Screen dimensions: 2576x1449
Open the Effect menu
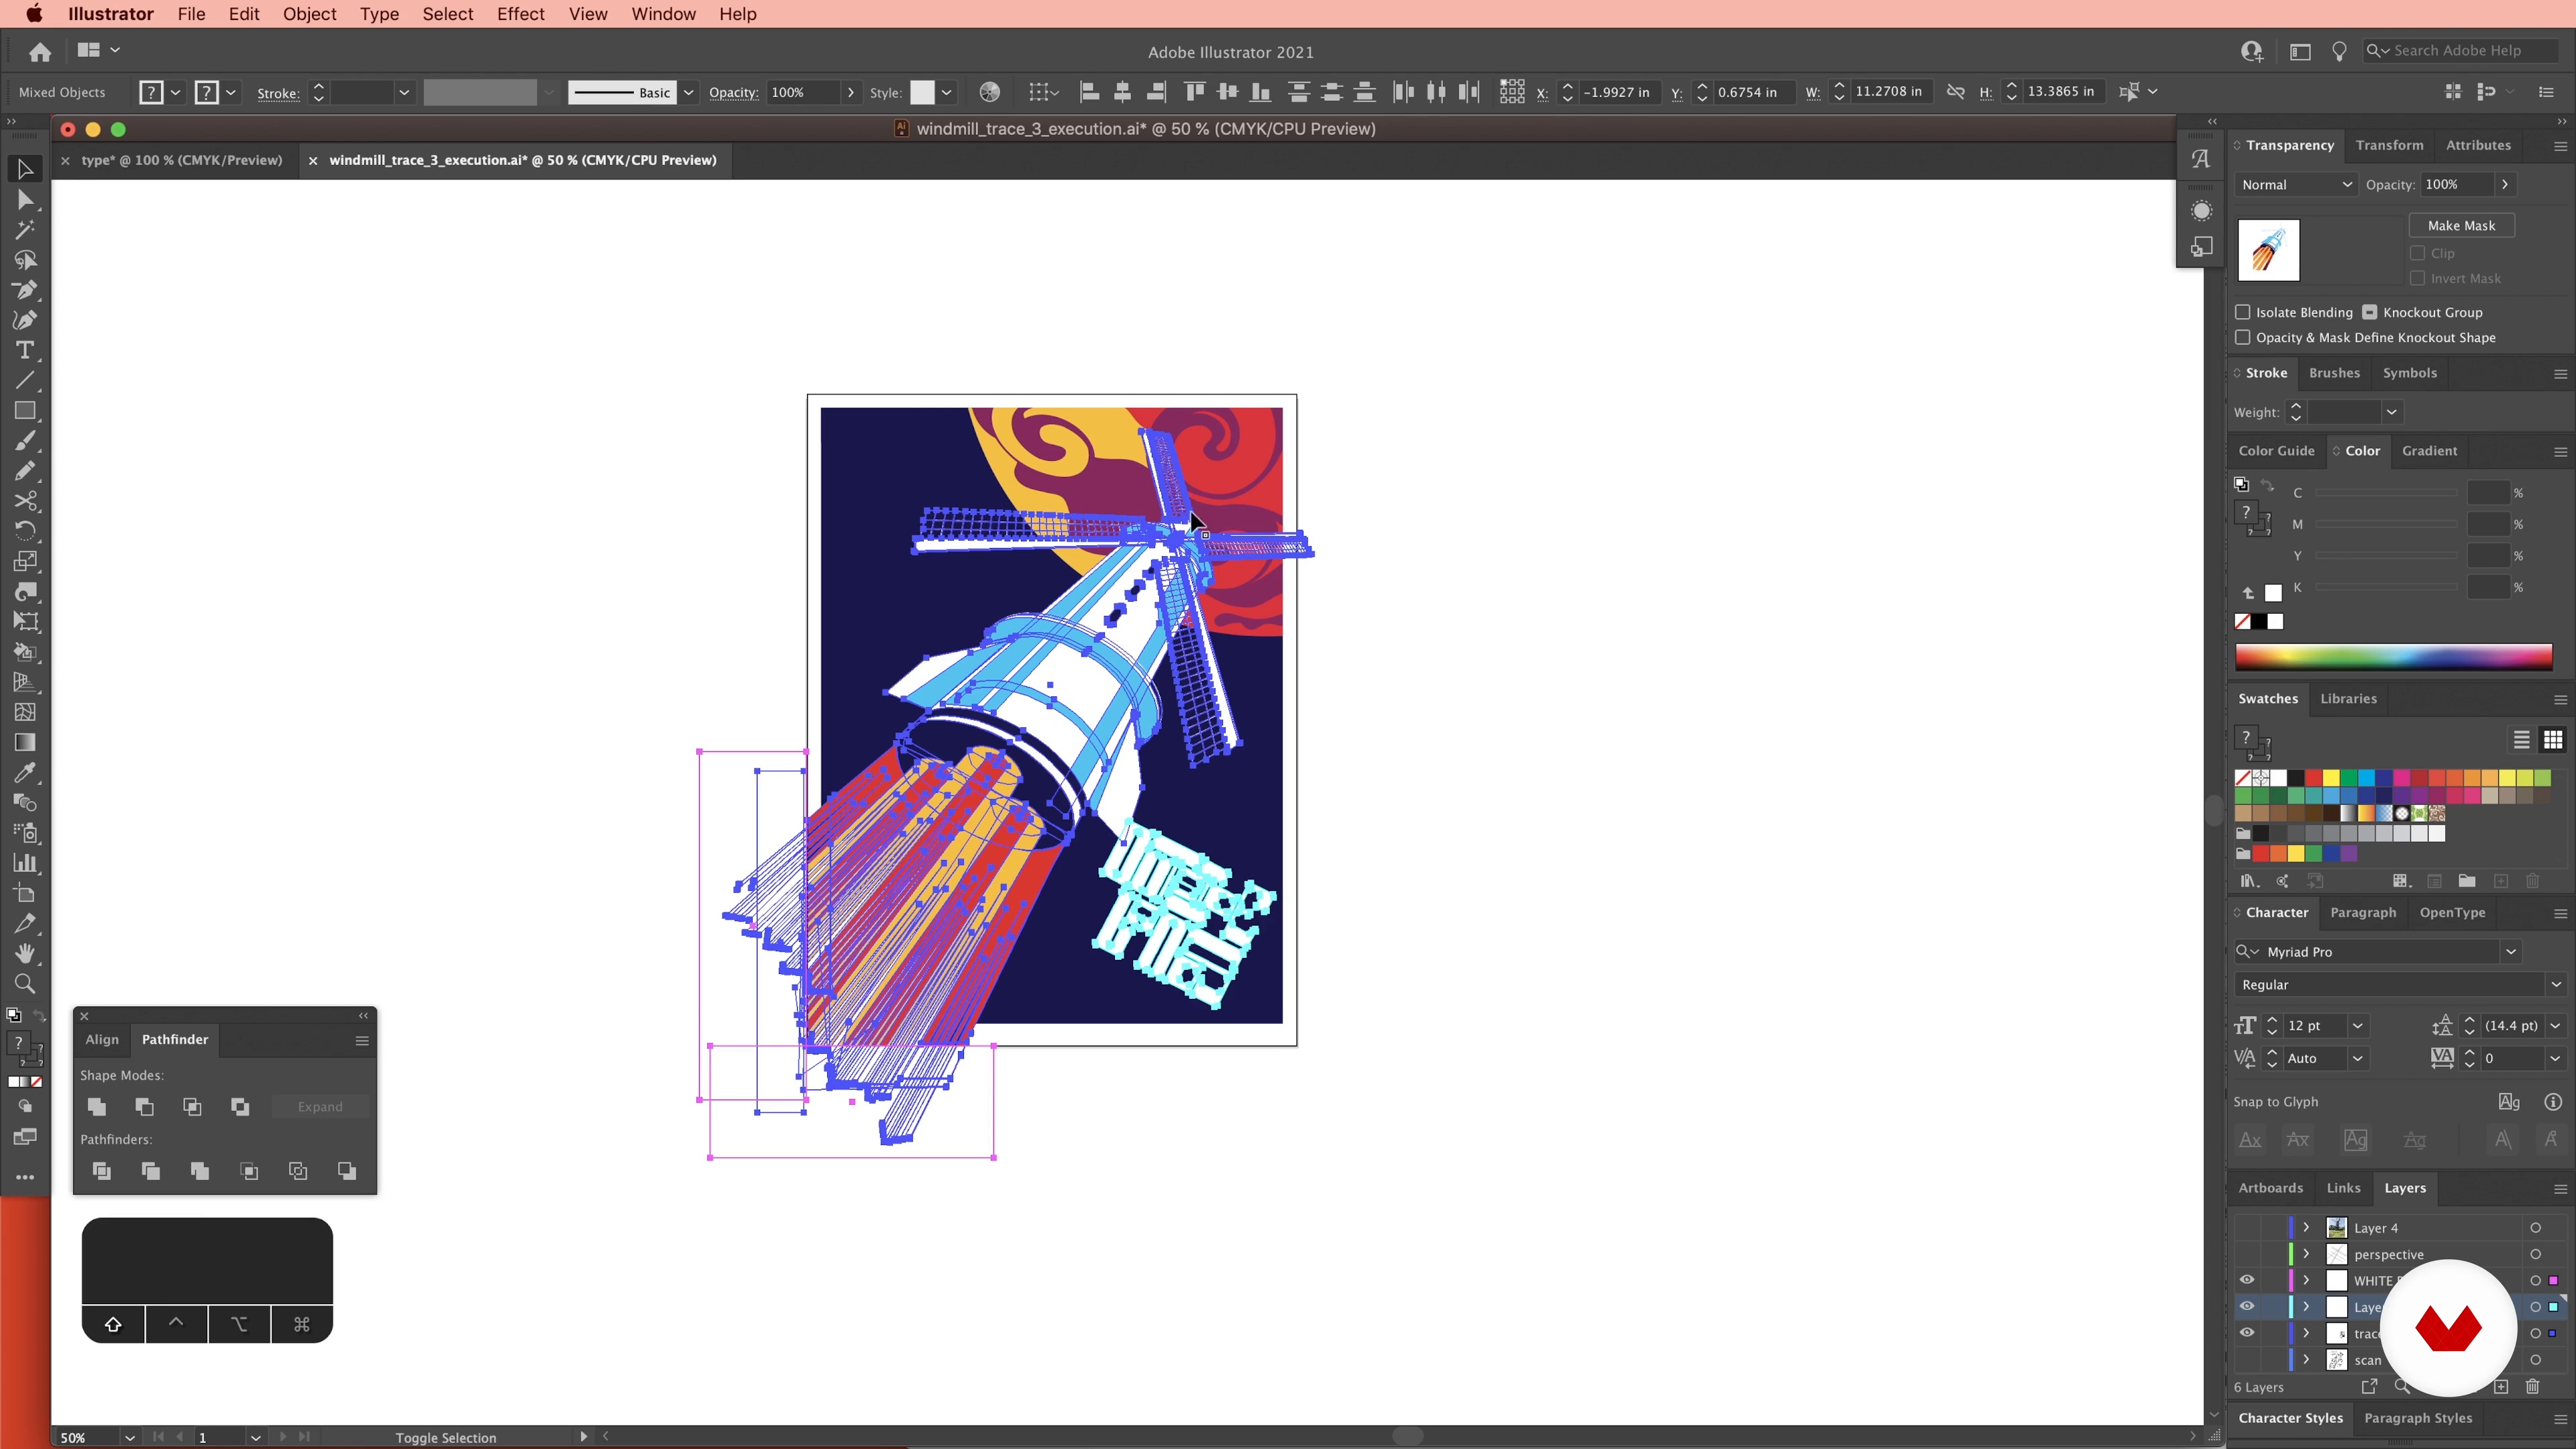(520, 14)
